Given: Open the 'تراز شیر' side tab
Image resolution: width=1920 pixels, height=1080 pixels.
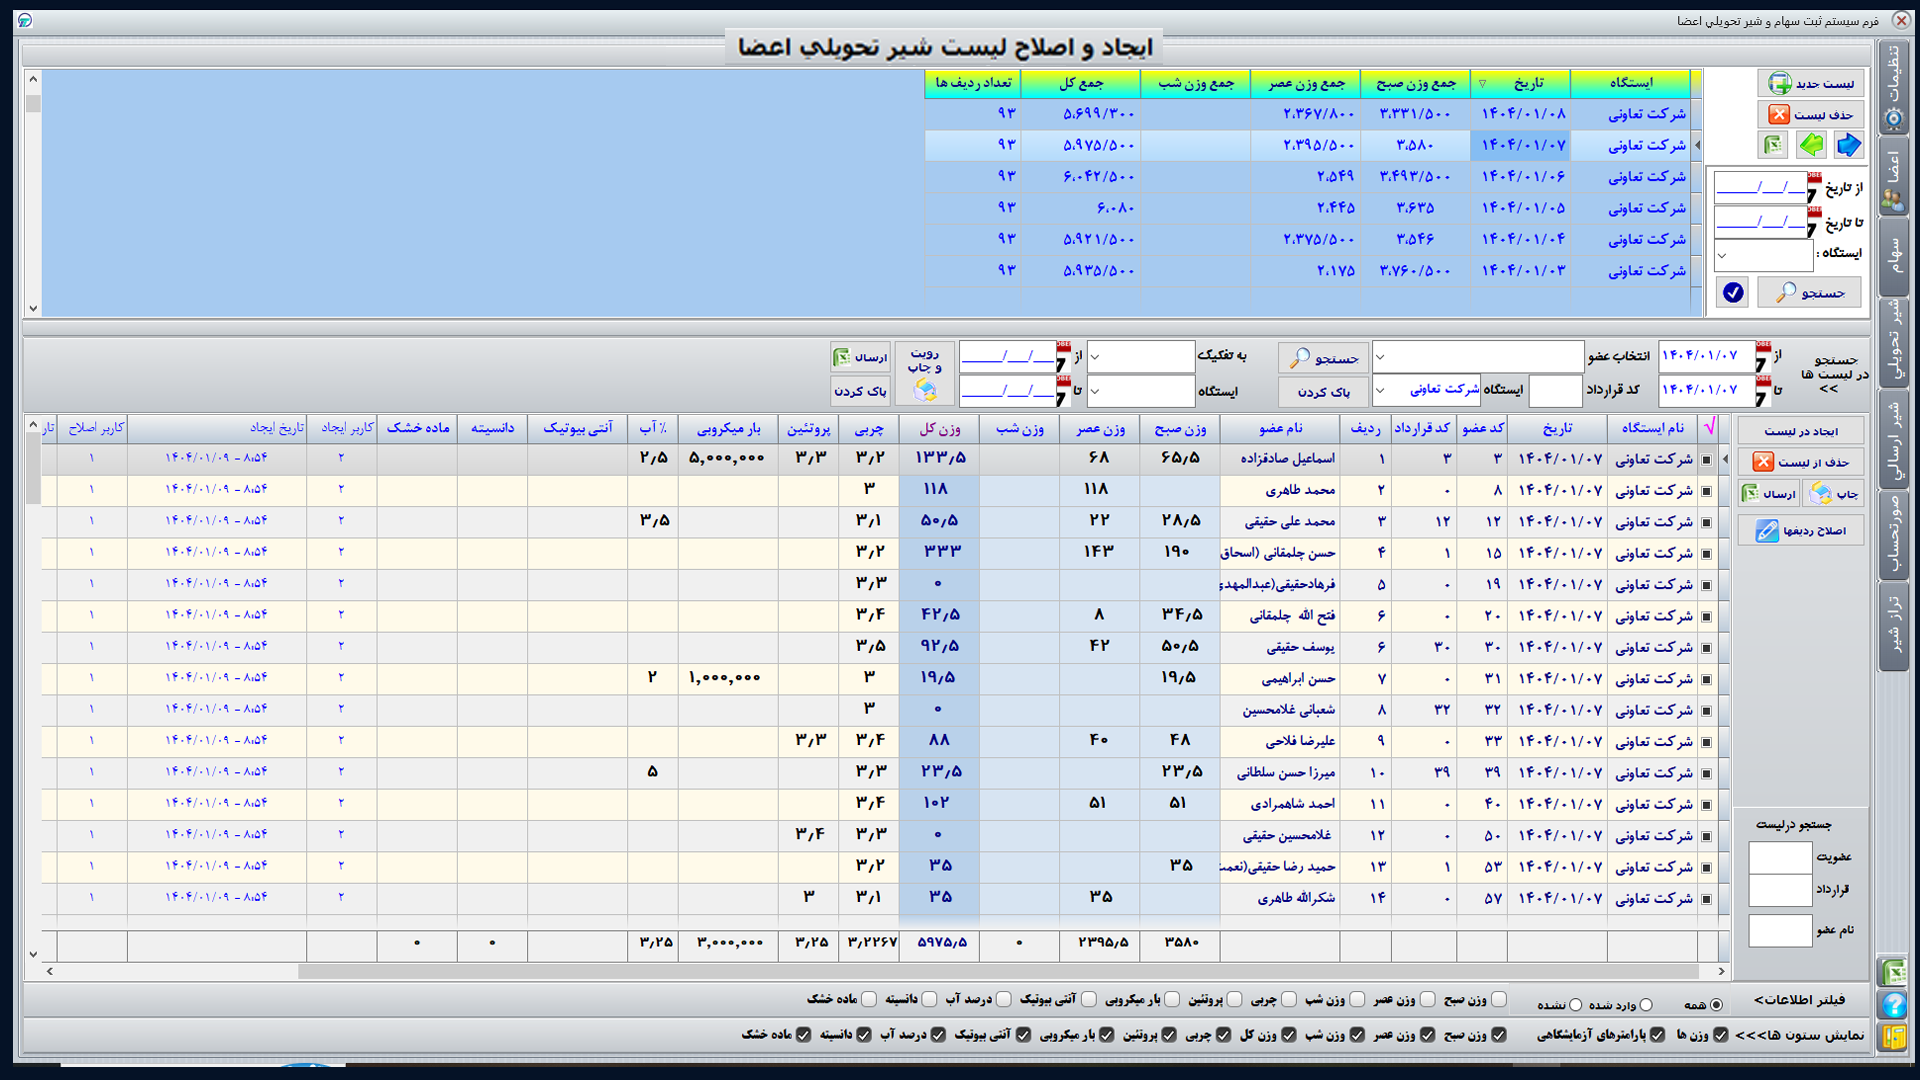Looking at the screenshot, I should click(1893, 626).
